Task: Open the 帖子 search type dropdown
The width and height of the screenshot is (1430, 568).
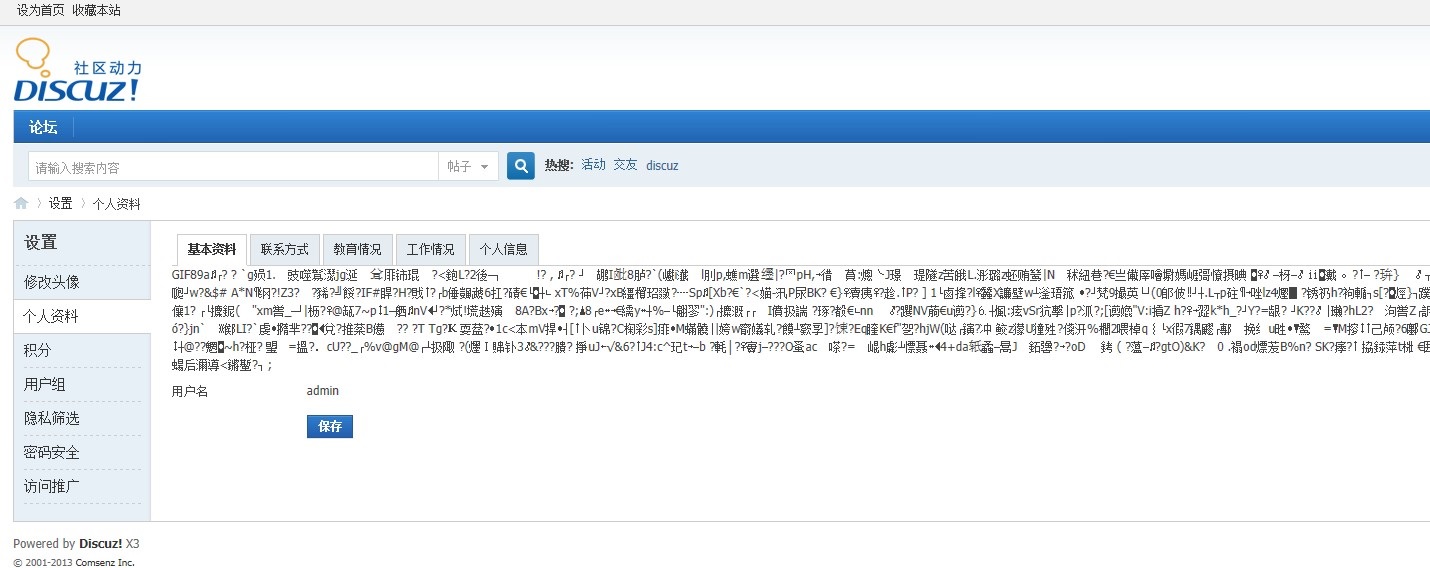Action: coord(468,167)
